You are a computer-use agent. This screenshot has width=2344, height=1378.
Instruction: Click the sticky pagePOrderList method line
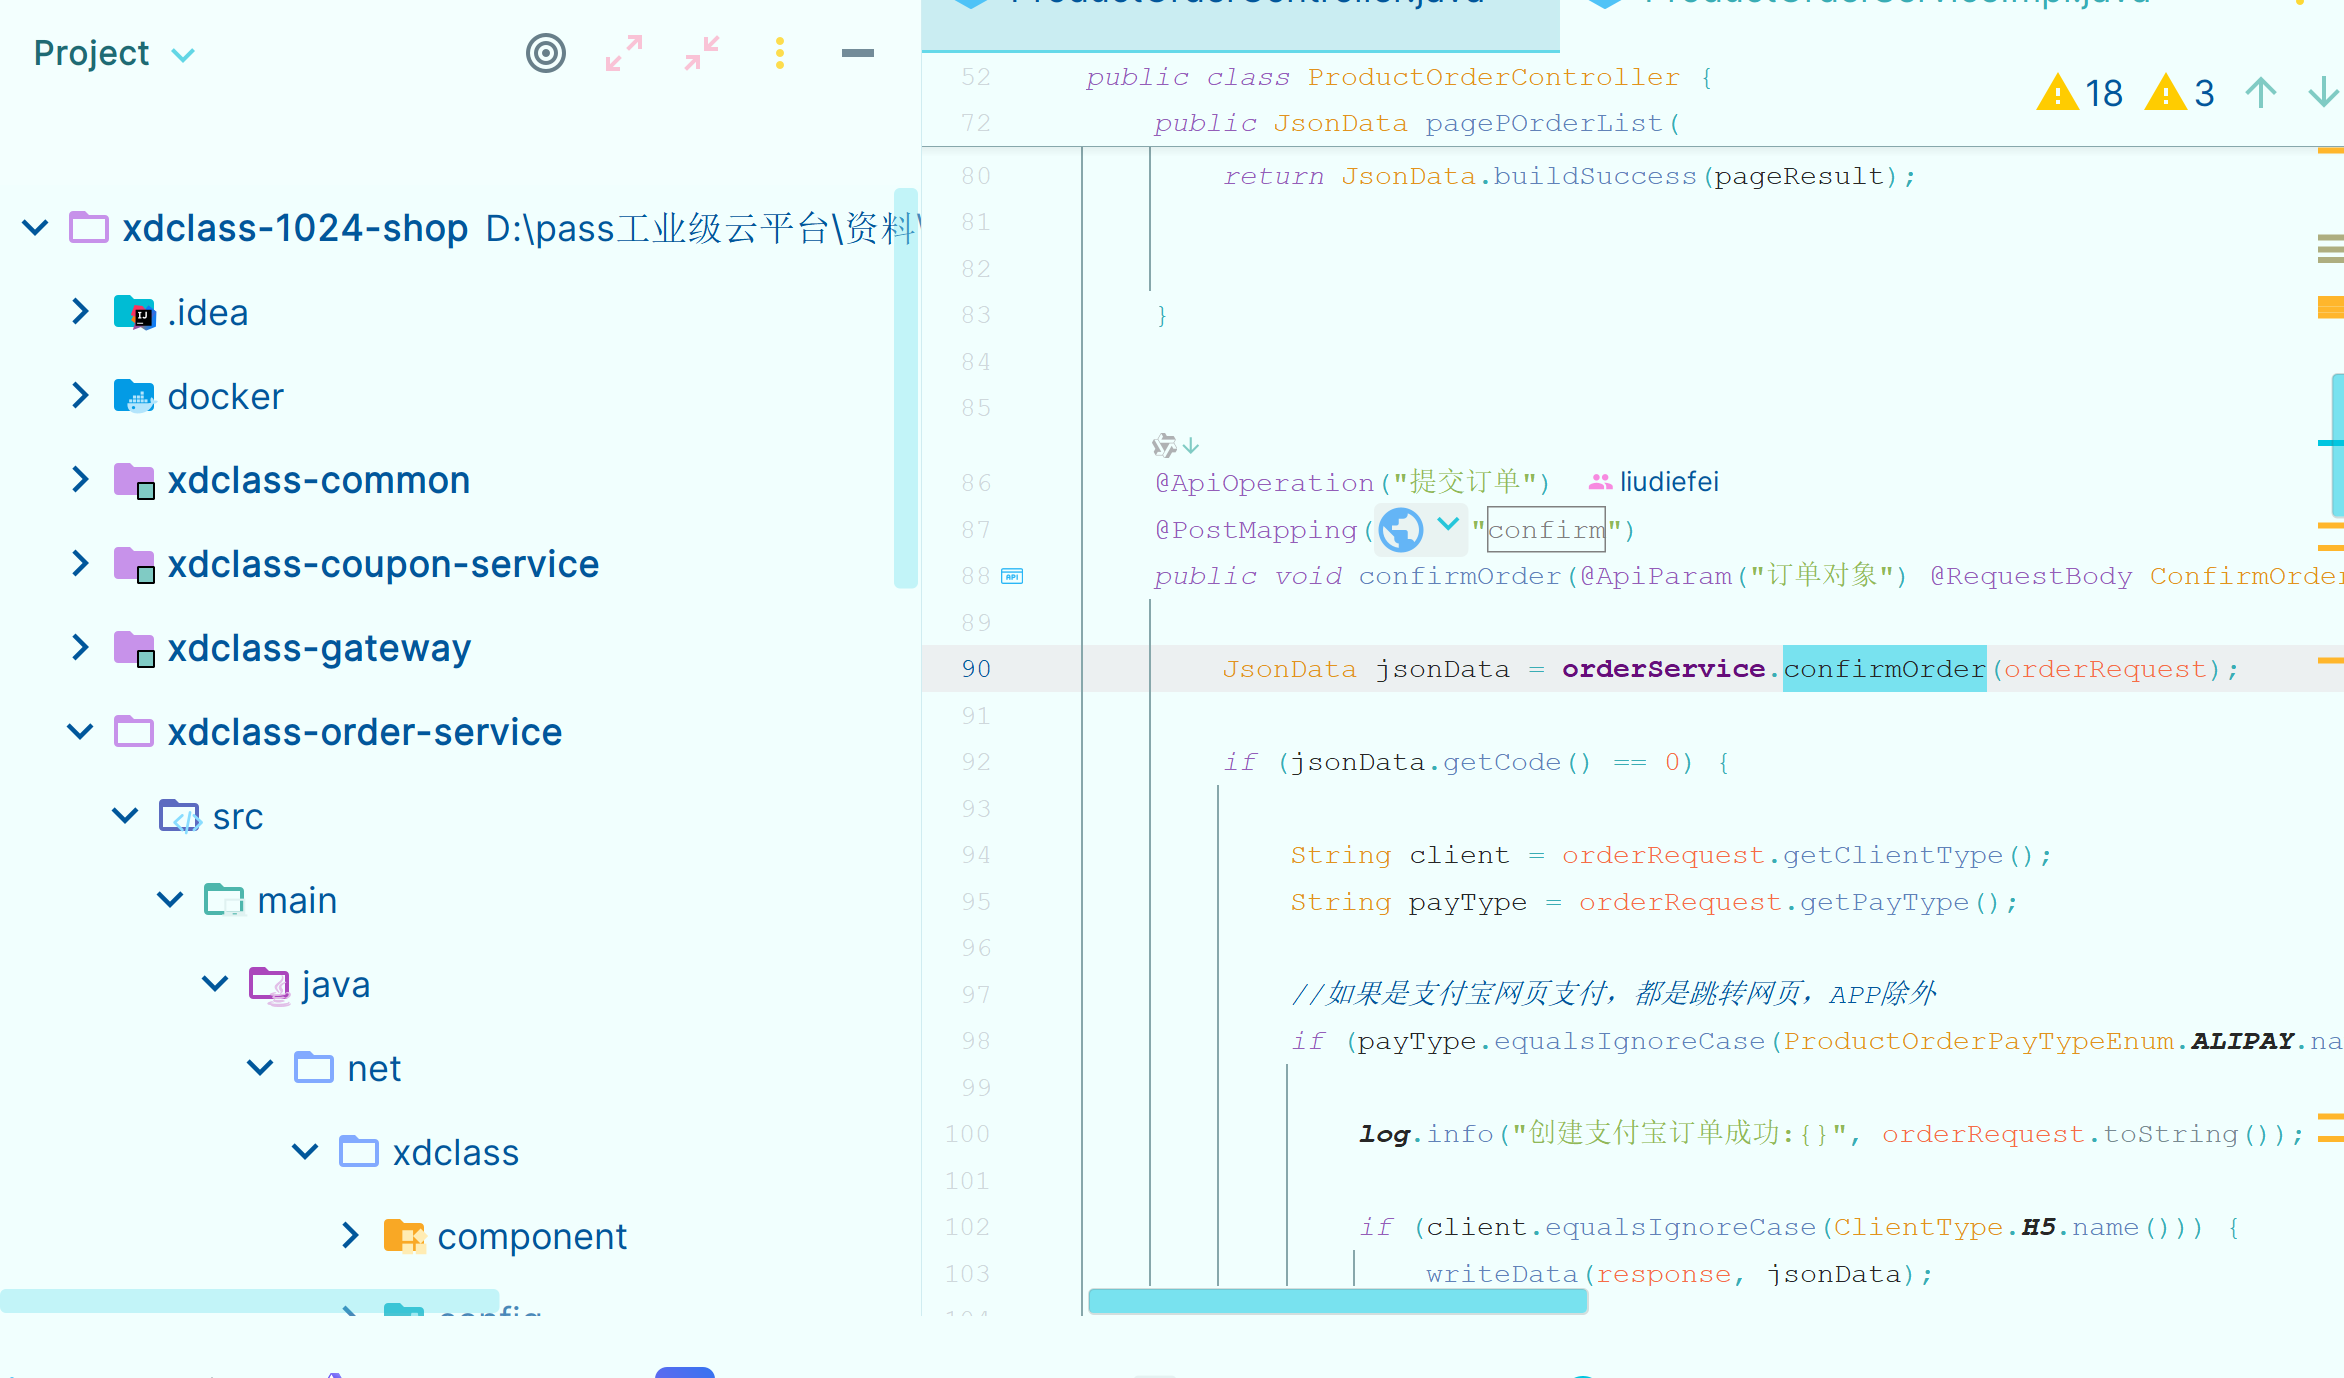[1417, 123]
